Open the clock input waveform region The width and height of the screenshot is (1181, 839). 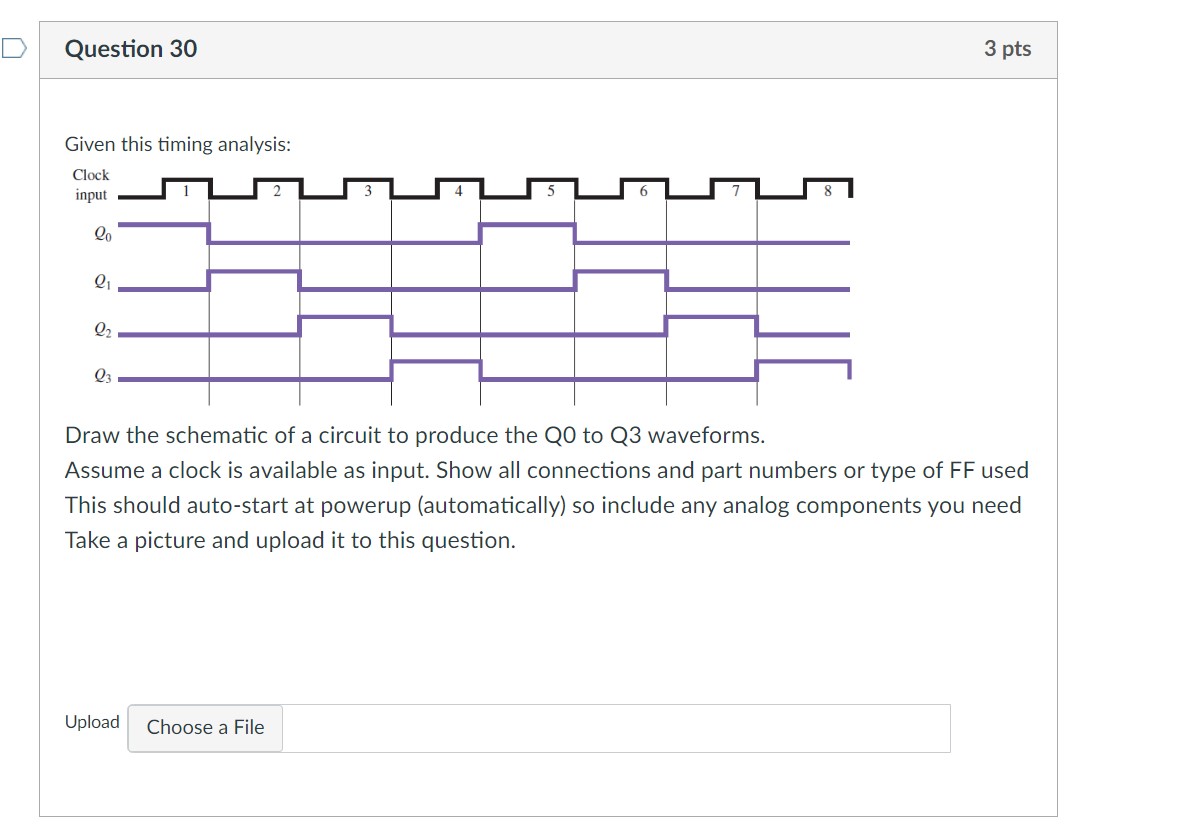pyautogui.click(x=400, y=187)
